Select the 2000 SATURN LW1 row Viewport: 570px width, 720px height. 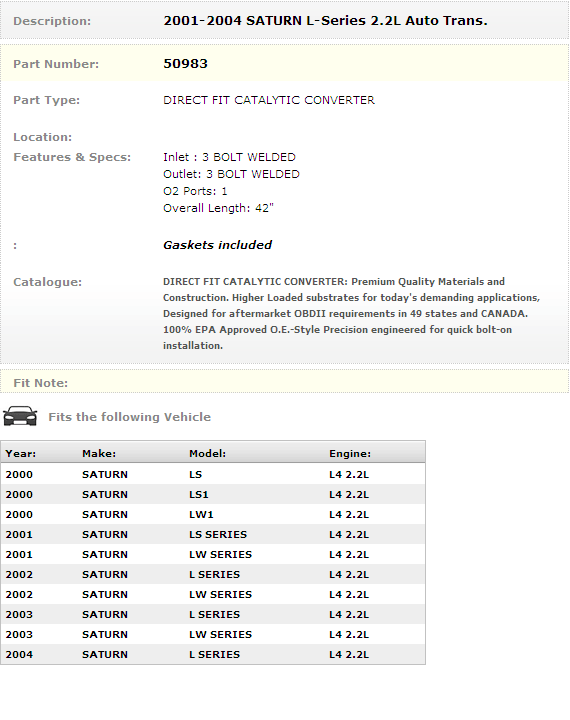tap(213, 514)
